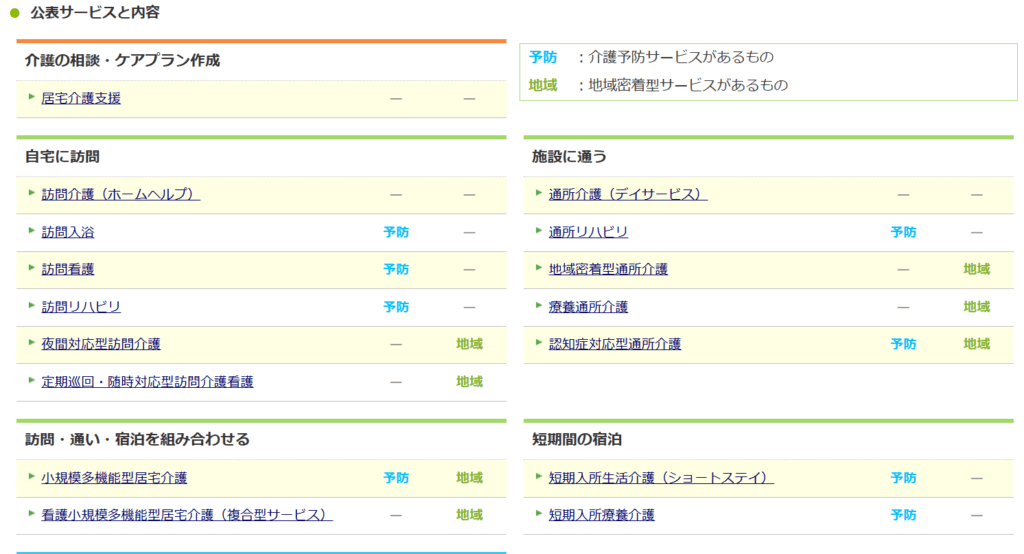Click the 短期入所療養介護 link

(601, 515)
